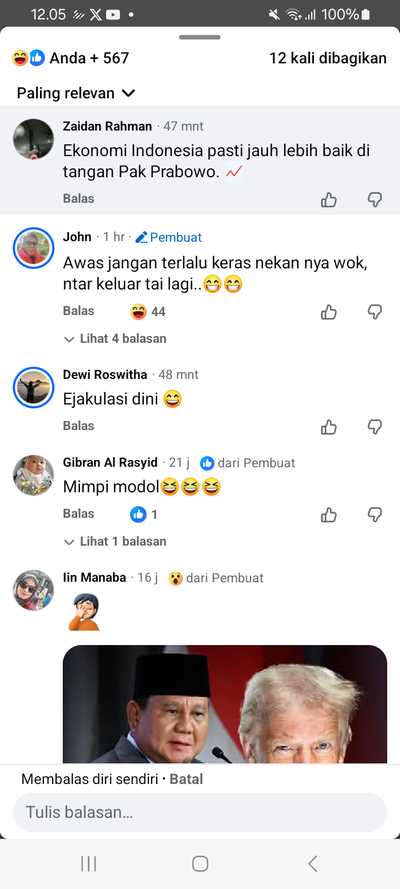The image size is (400, 889).
Task: Open the image in Iin Manaba's comment
Action: [x=225, y=704]
